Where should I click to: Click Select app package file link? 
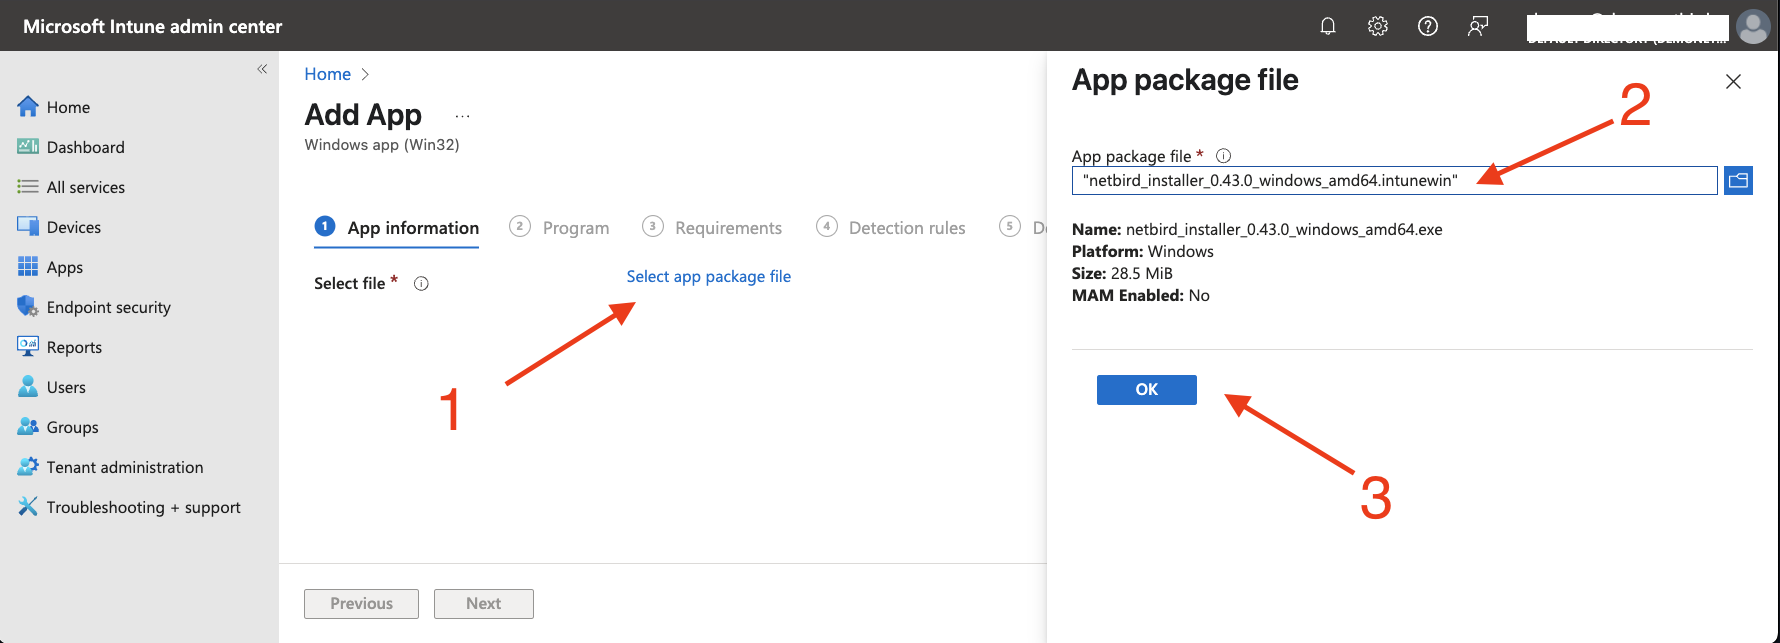click(x=708, y=277)
